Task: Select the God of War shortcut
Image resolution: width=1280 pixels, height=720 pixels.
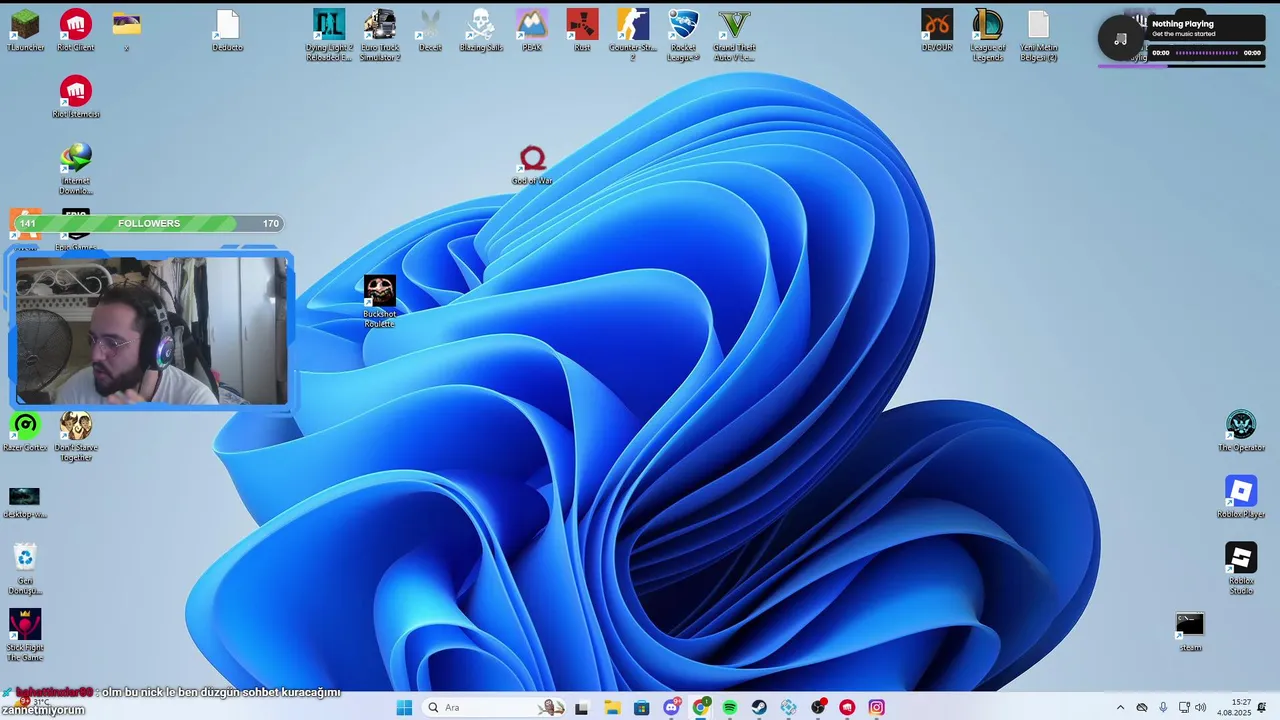Action: 532,165
